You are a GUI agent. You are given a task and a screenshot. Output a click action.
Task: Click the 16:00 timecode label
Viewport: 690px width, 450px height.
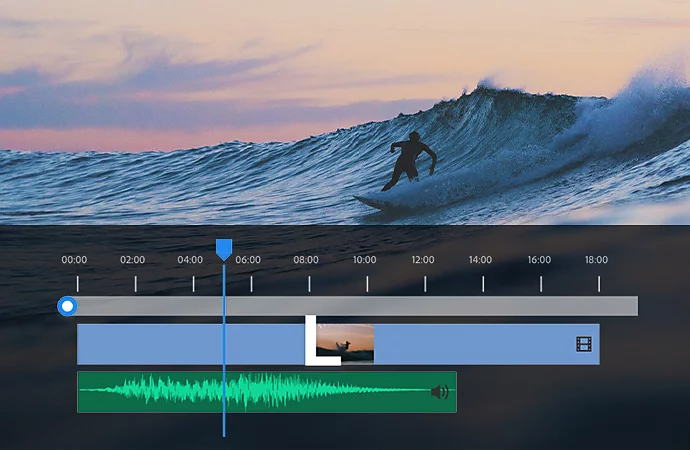(x=539, y=260)
